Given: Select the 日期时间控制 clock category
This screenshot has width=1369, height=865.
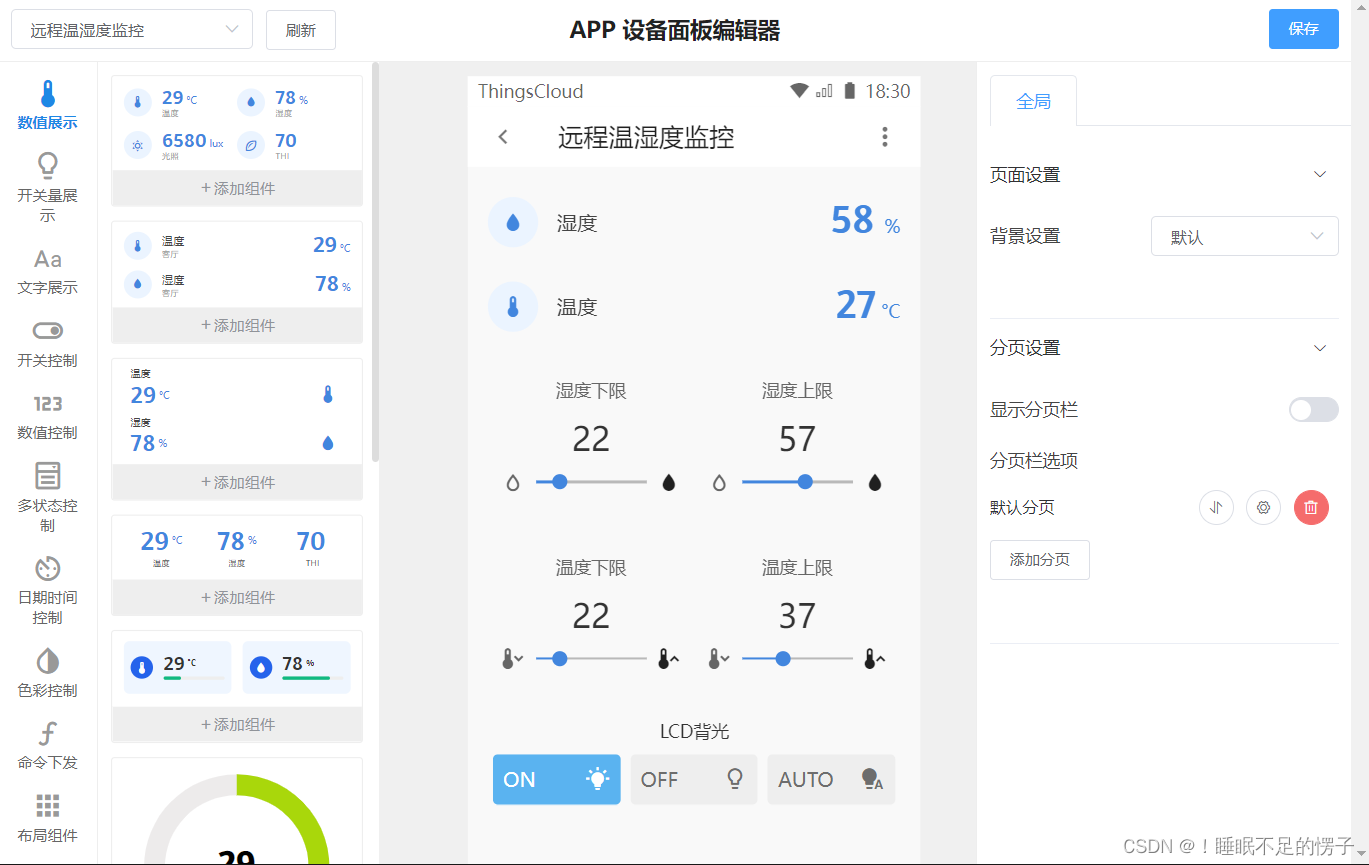Looking at the screenshot, I should (47, 589).
